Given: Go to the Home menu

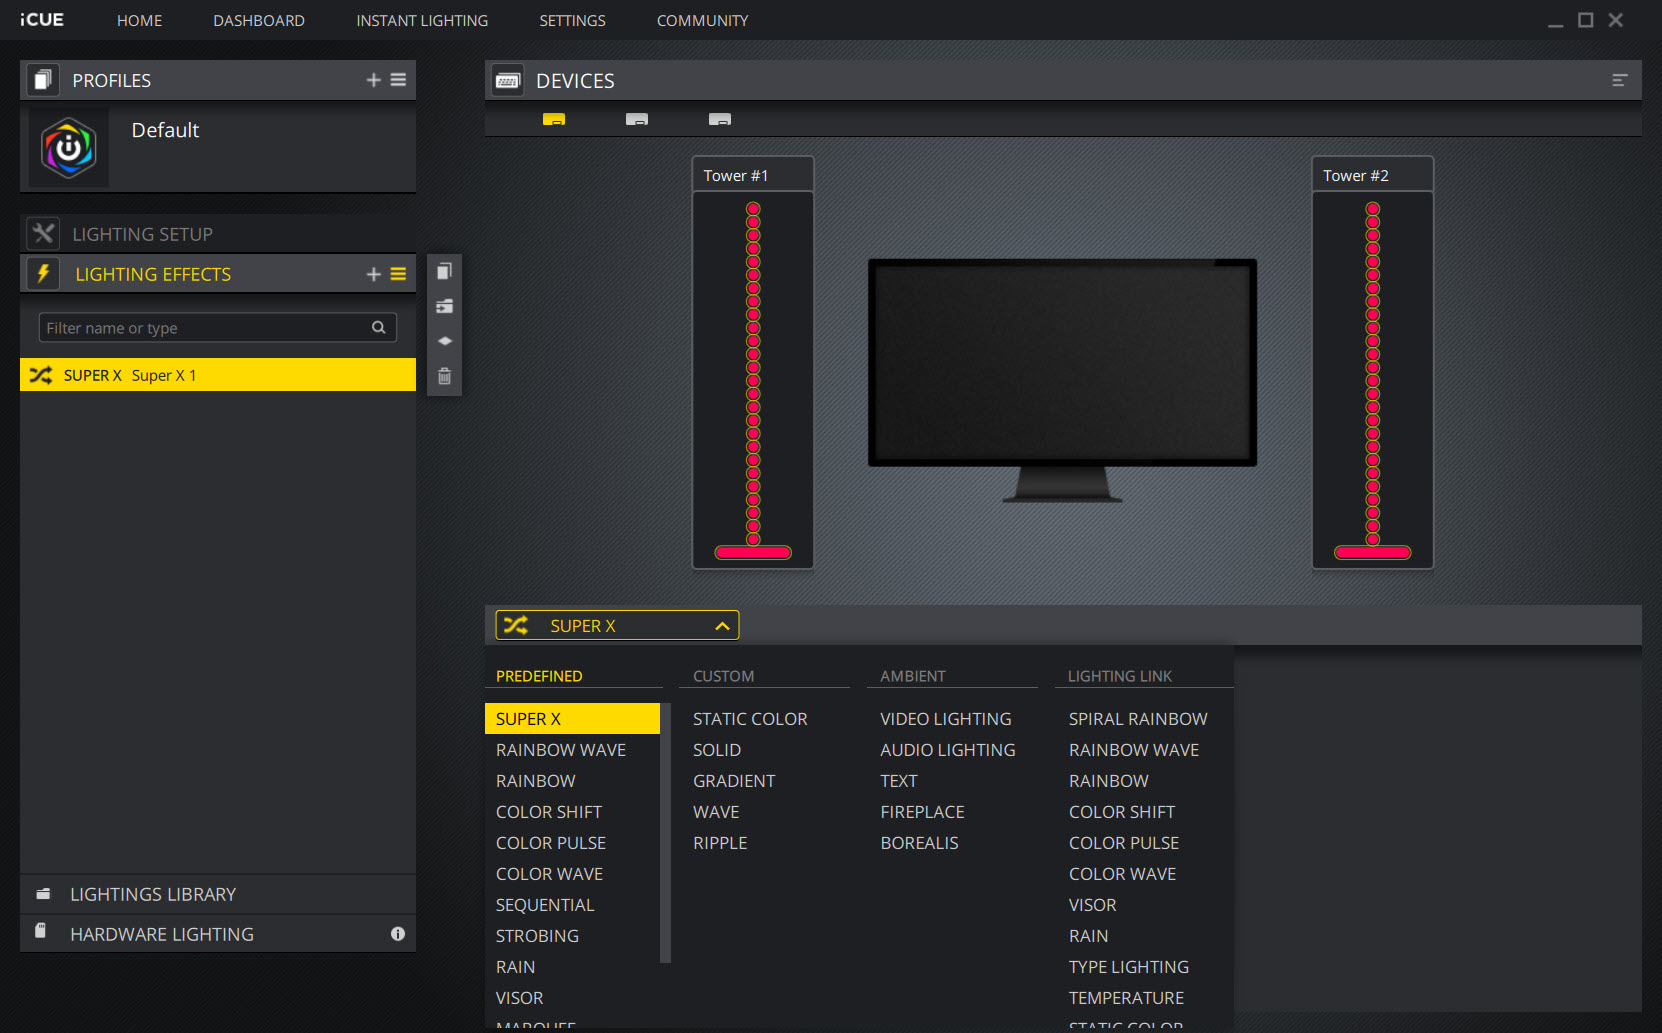Looking at the screenshot, I should (x=139, y=20).
